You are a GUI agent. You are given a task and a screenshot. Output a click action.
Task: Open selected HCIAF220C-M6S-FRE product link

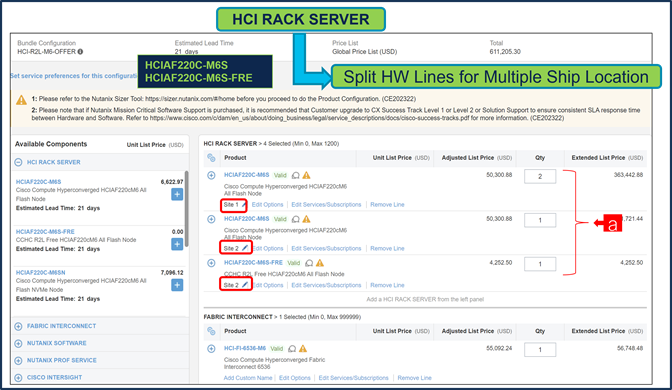[x=253, y=262]
